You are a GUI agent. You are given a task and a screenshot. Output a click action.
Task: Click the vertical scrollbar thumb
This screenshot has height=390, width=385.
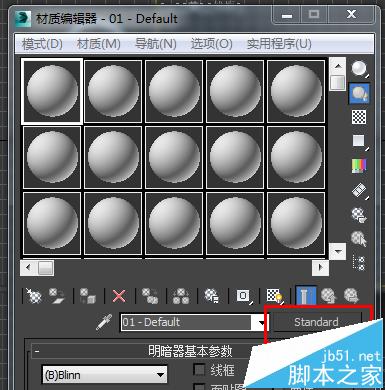coord(337,82)
